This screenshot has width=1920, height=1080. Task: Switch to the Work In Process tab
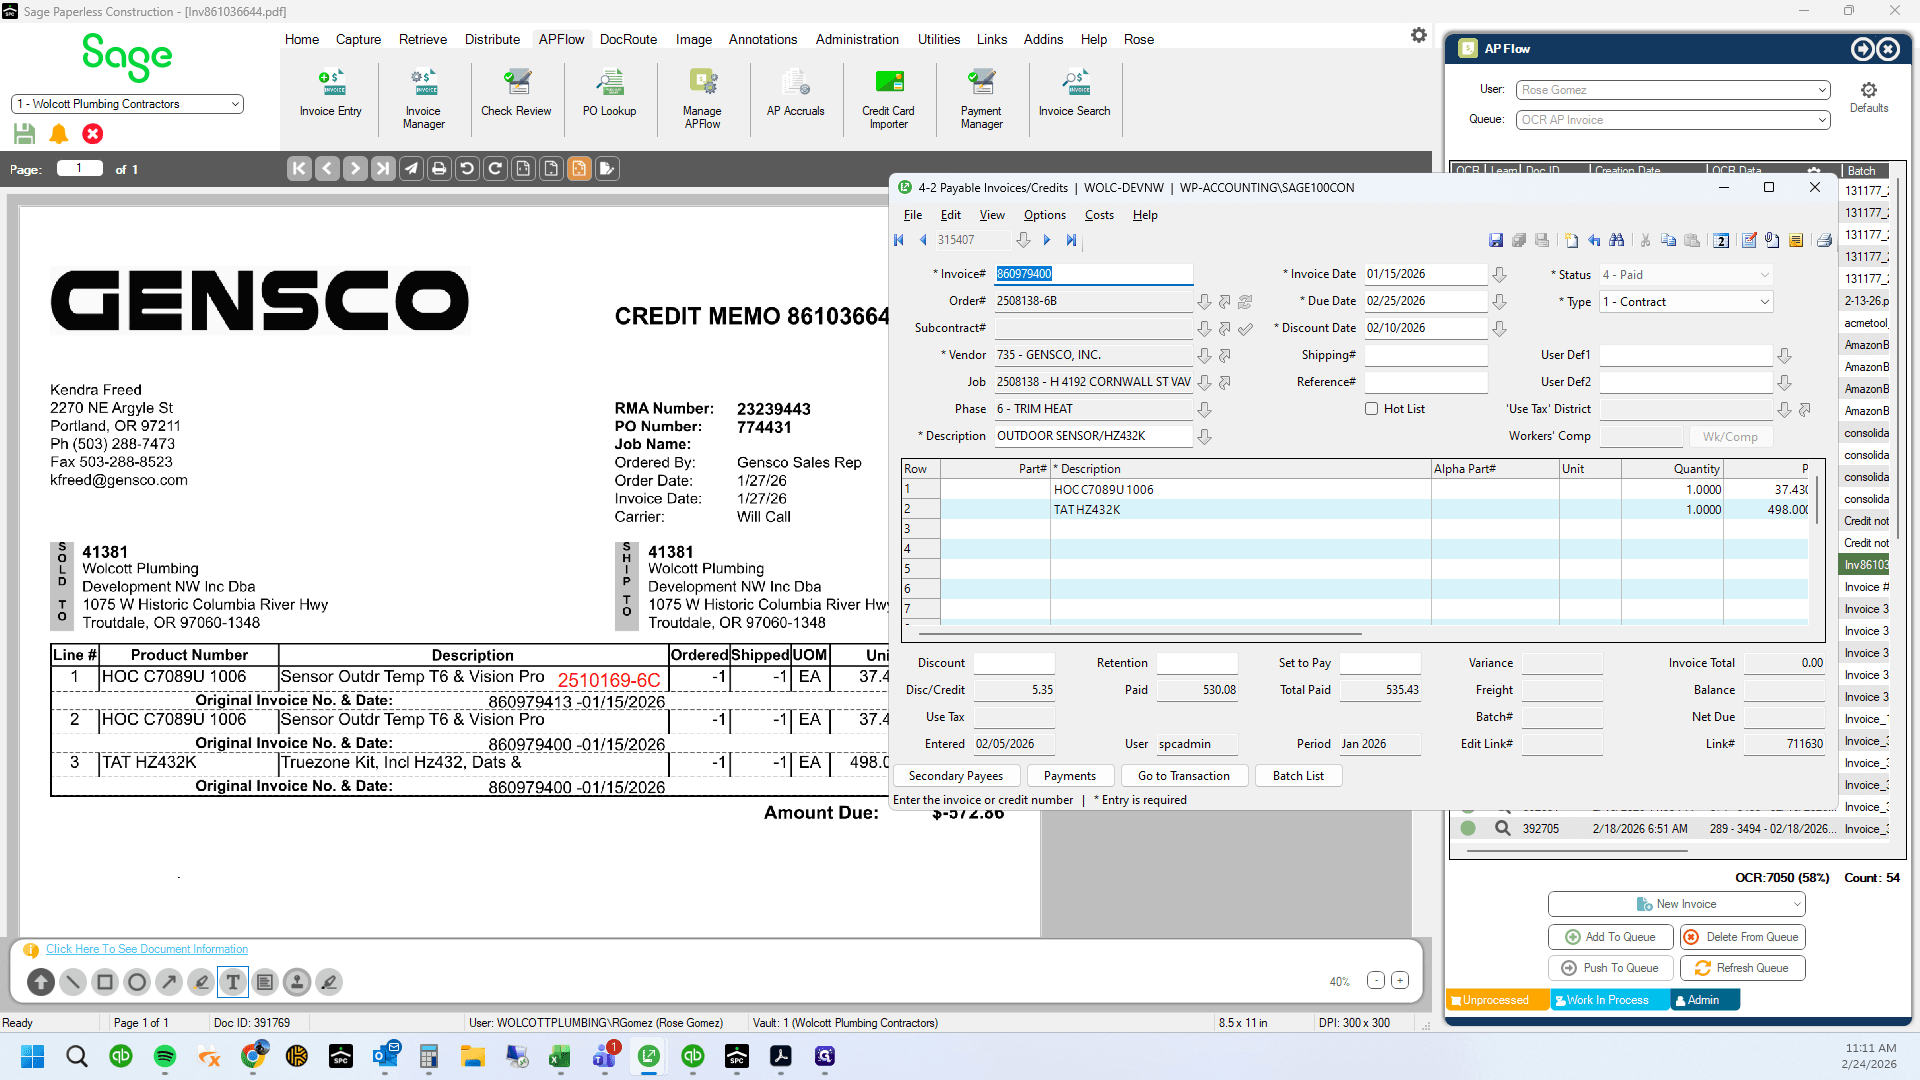(x=1608, y=1000)
